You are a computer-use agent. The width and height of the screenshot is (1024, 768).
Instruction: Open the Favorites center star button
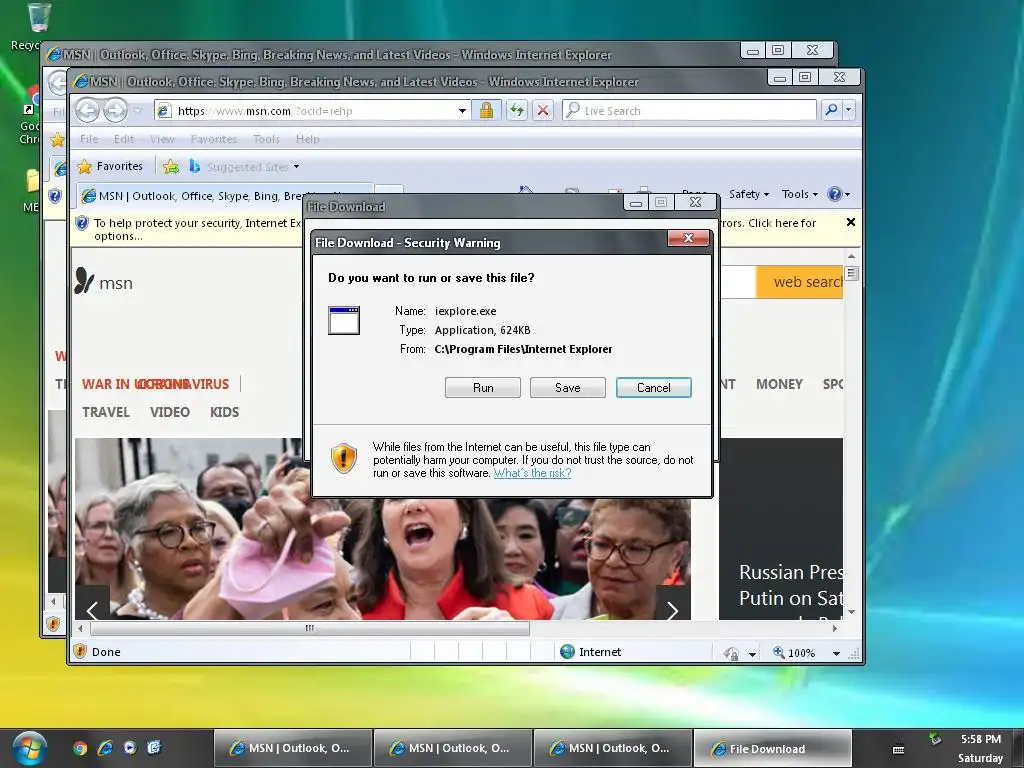[x=110, y=167]
